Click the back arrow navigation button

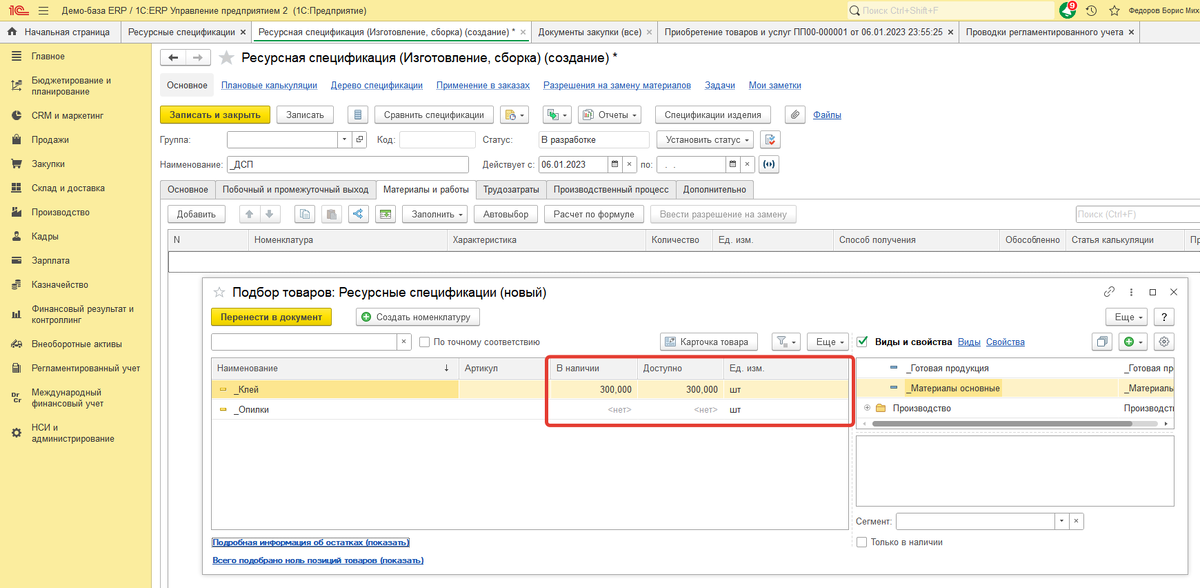point(174,58)
